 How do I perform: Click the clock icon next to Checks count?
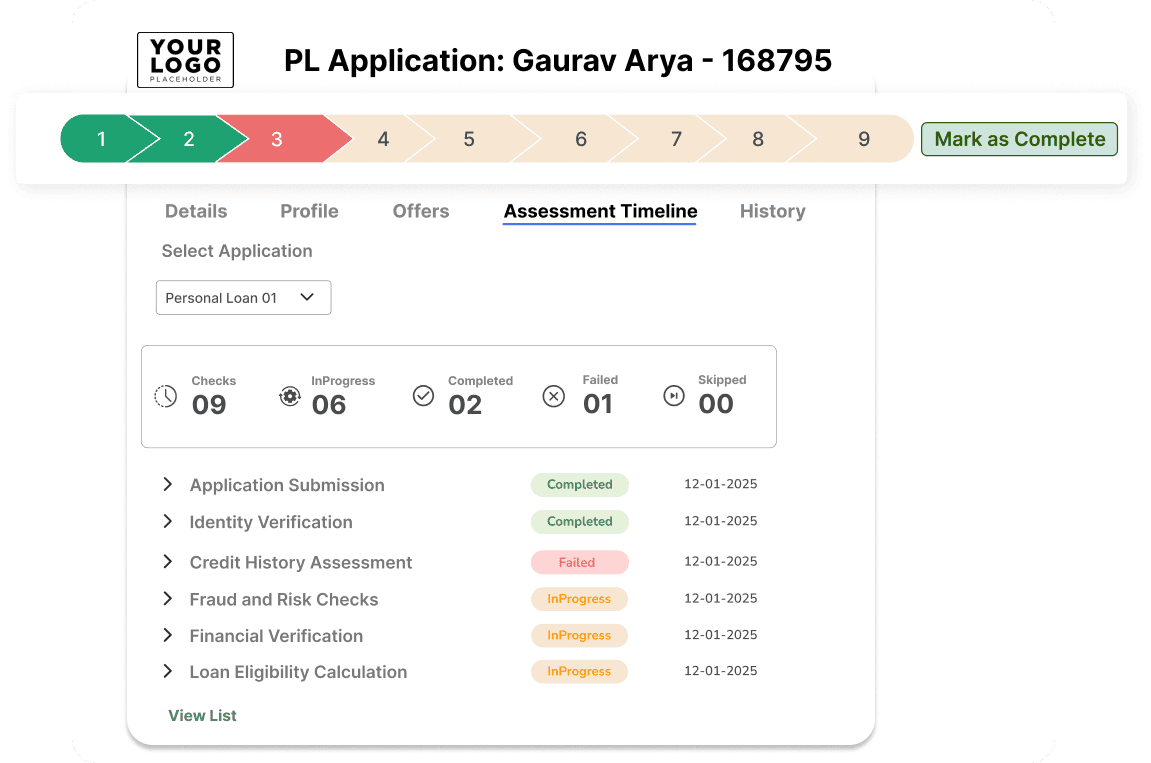pyautogui.click(x=165, y=396)
